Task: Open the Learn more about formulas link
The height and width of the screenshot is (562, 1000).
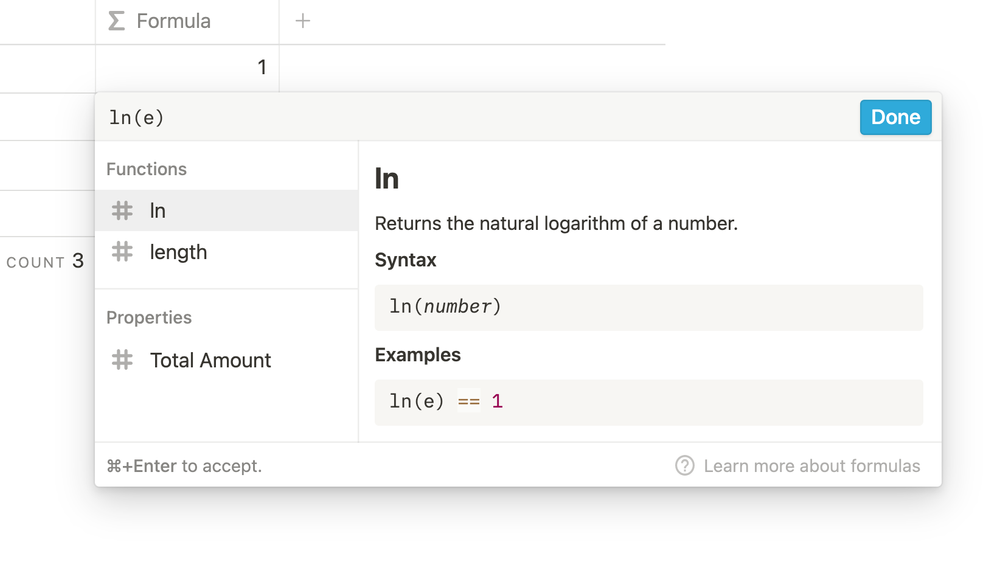Action: (811, 466)
